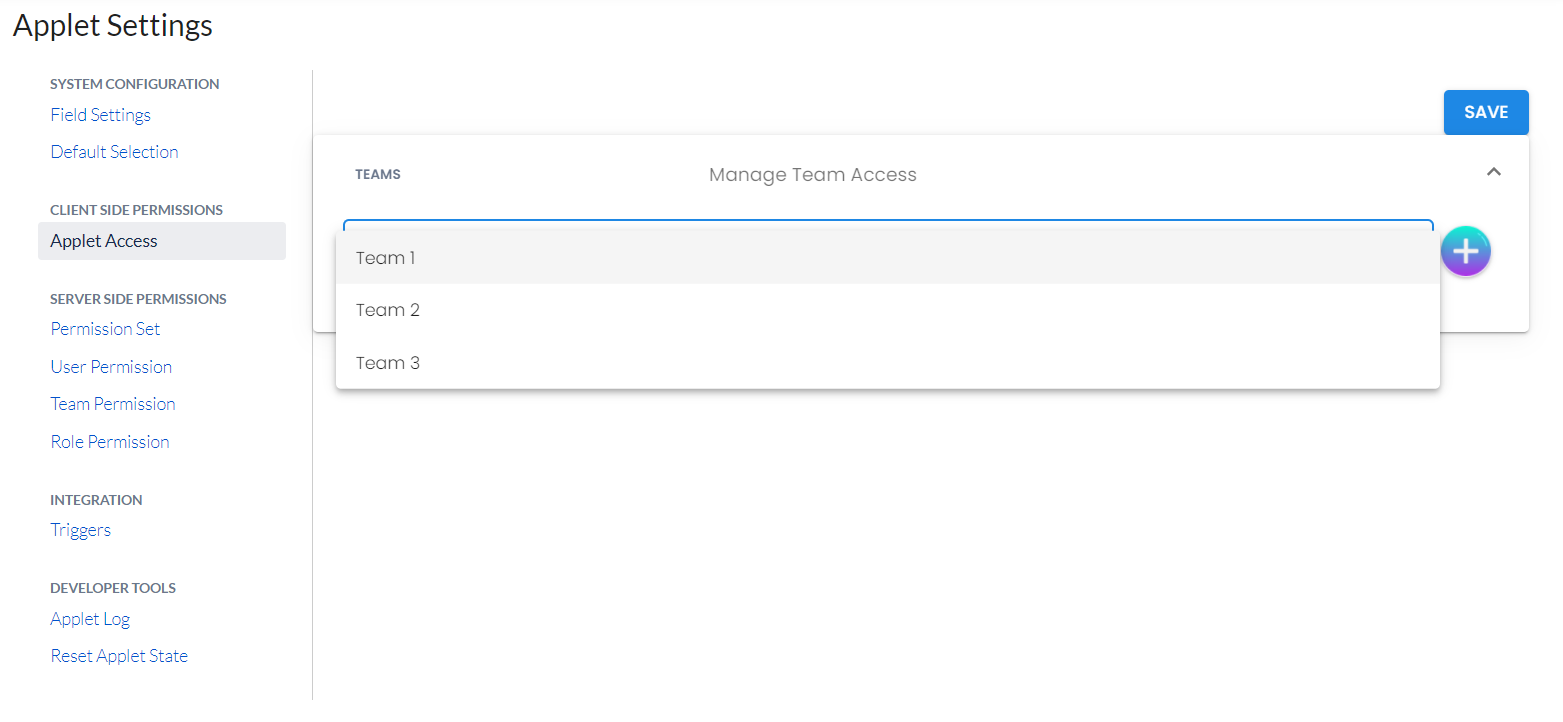The image size is (1563, 722).
Task: Open Triggers under Integration
Action: (x=81, y=530)
